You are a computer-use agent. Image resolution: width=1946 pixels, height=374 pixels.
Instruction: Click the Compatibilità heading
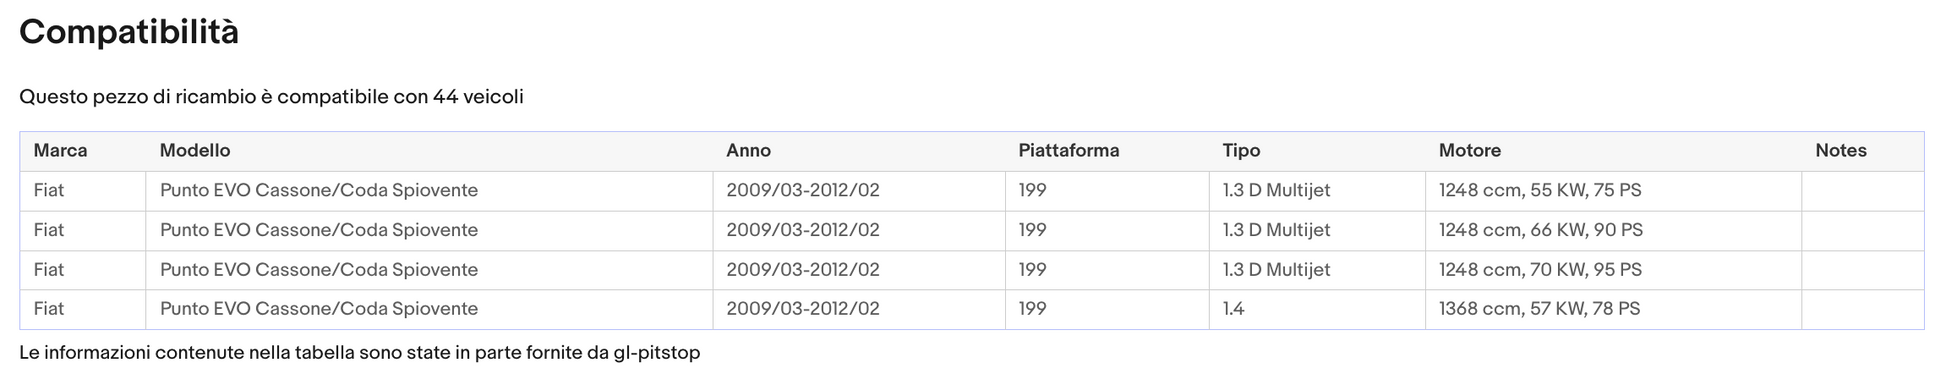point(129,33)
